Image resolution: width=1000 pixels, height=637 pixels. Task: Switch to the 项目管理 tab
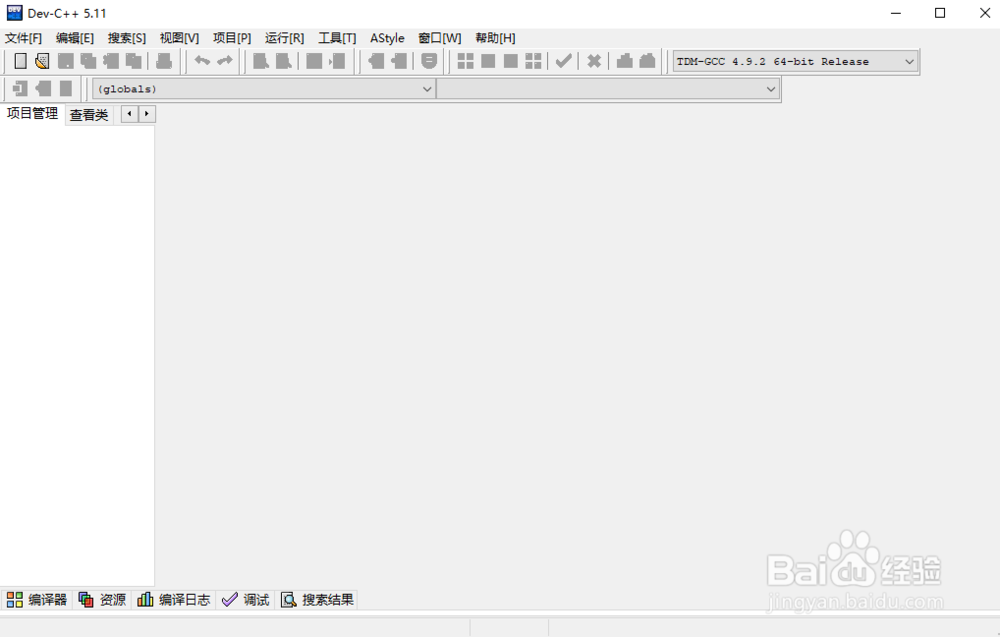pos(33,113)
